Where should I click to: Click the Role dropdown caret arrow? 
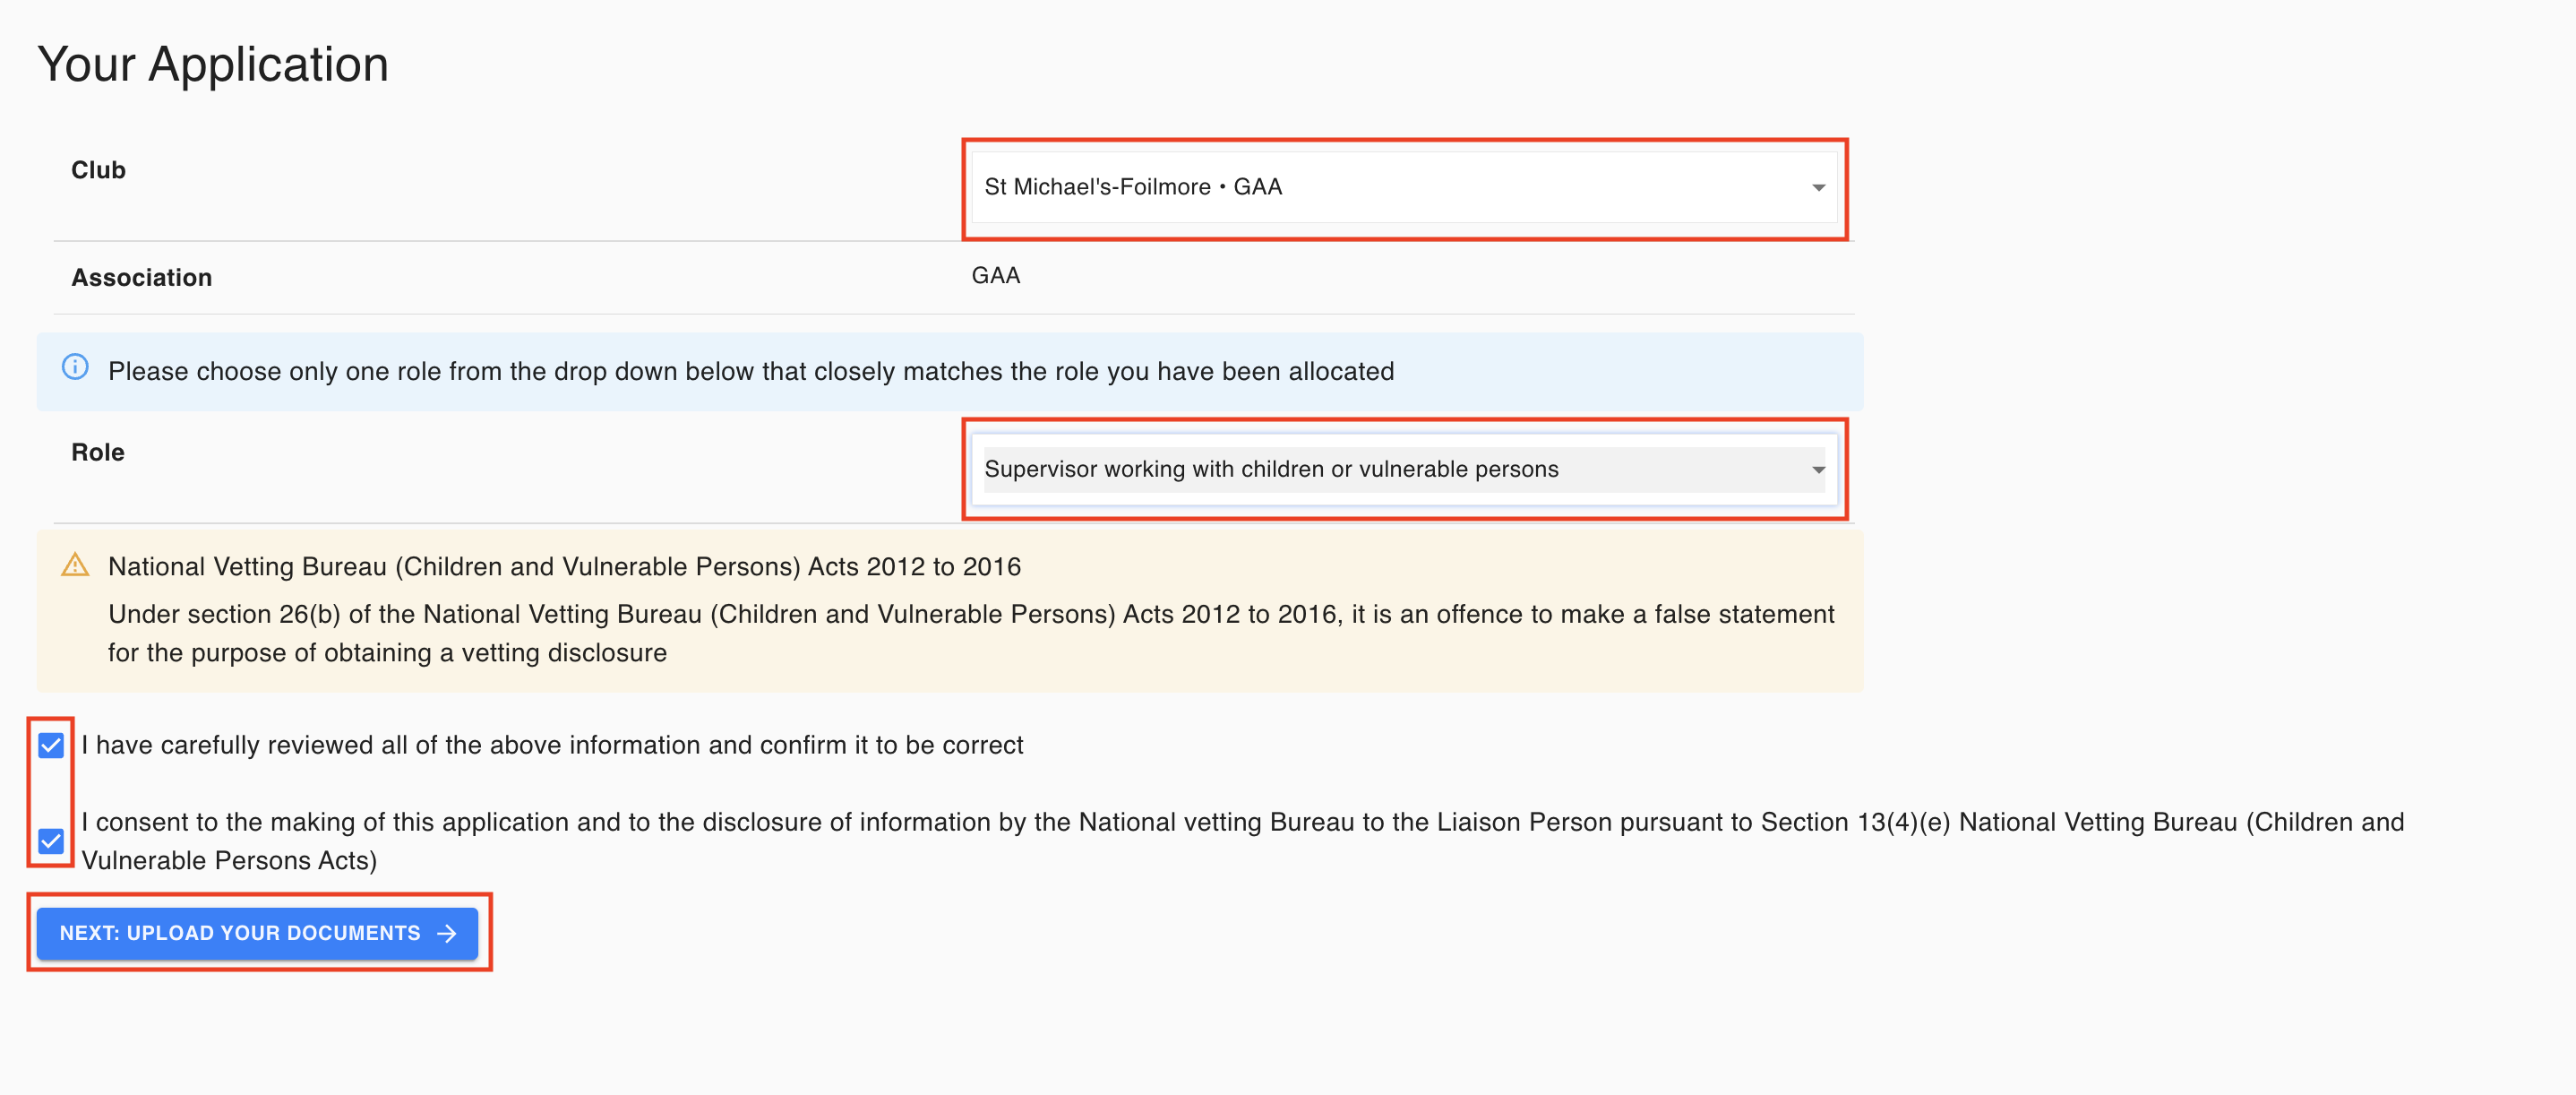1818,469
